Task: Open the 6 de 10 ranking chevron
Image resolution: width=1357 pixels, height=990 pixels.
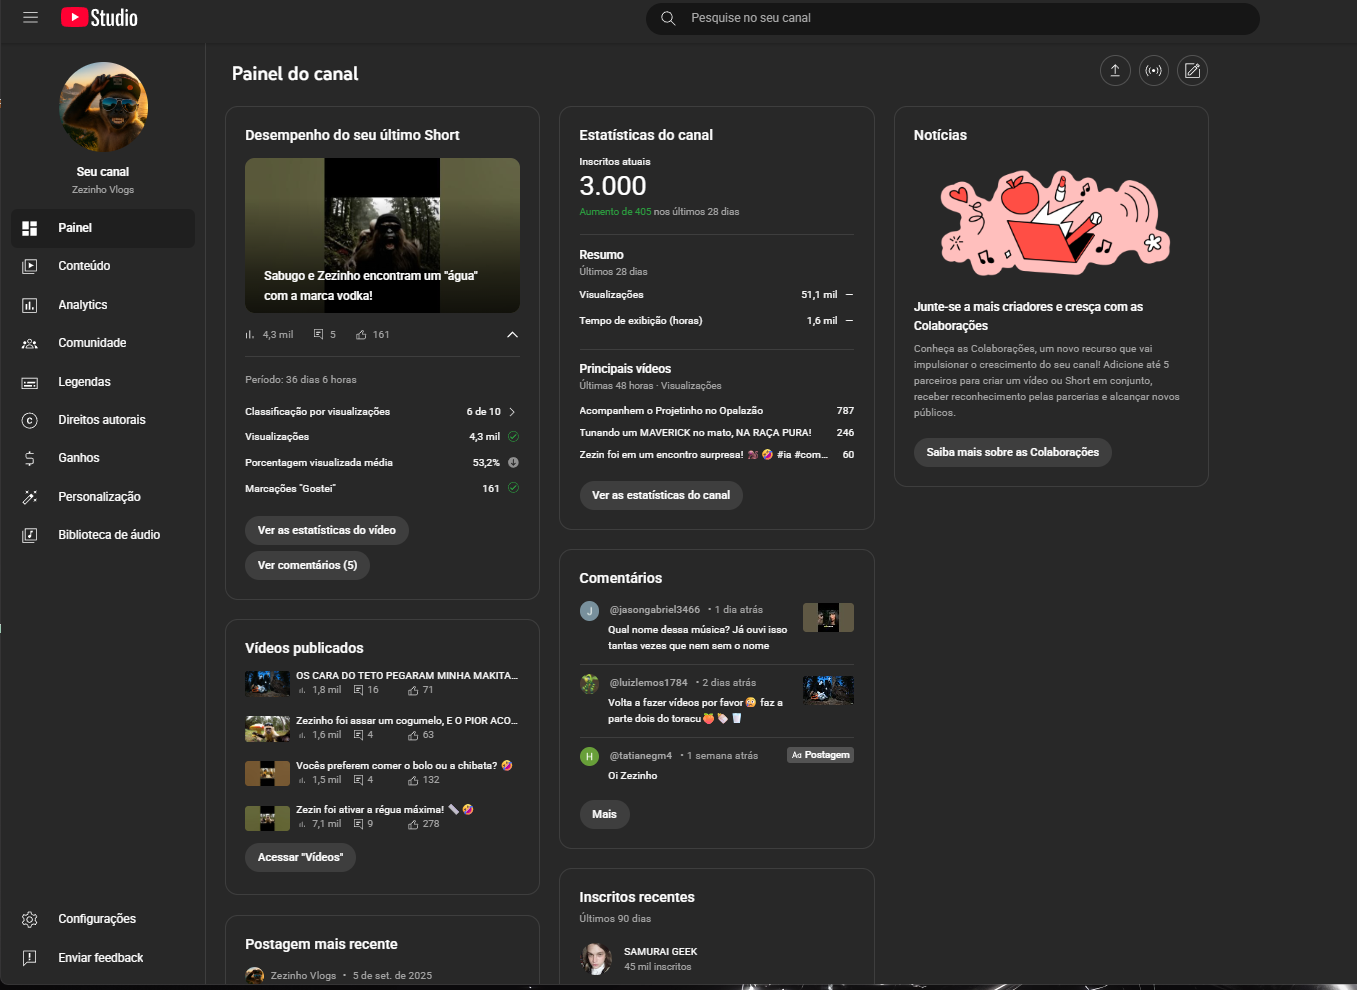Action: tap(512, 412)
